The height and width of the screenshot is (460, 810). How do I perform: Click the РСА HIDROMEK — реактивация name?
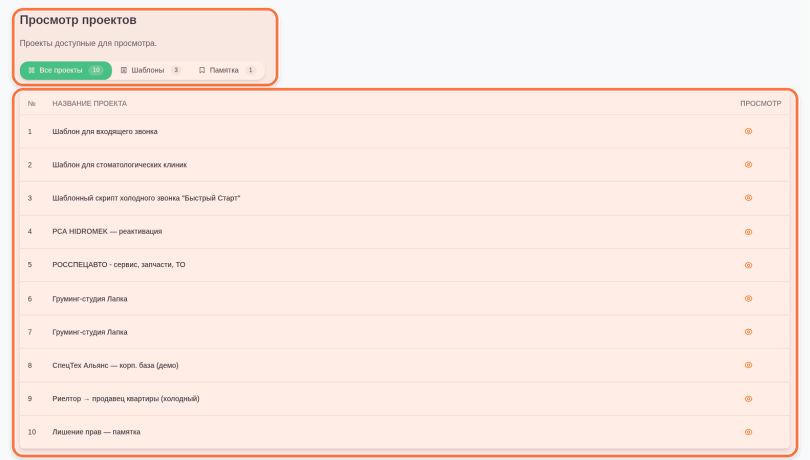(x=107, y=231)
